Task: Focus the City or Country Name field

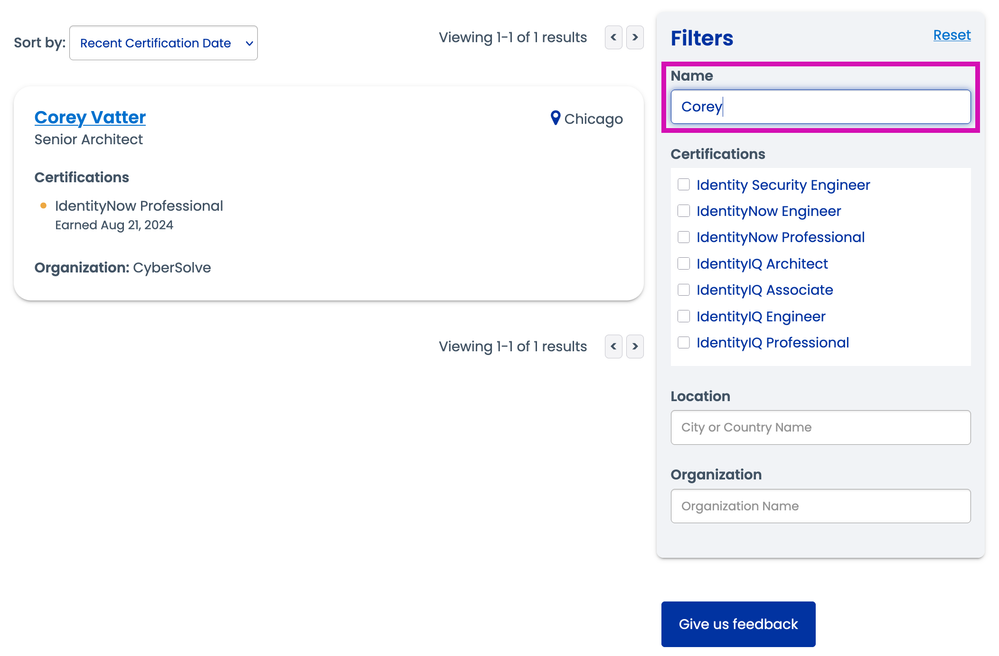Action: pyautogui.click(x=820, y=427)
